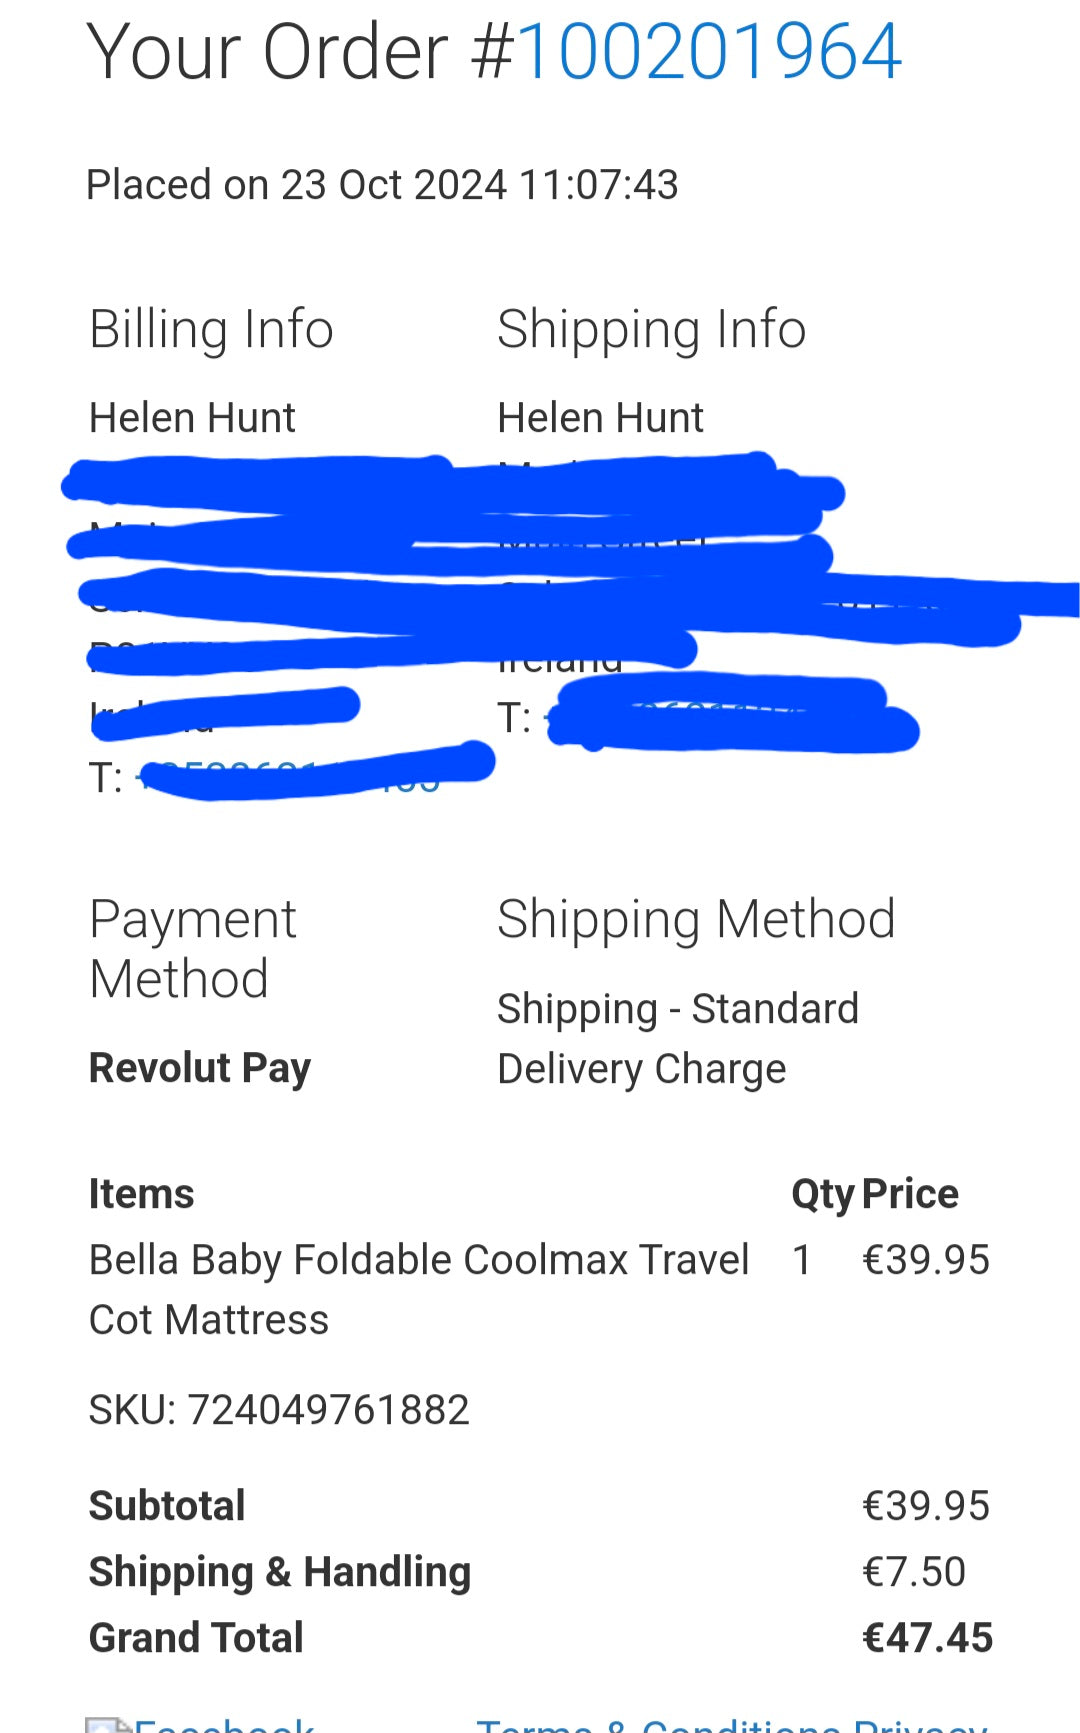Click the Shipping Method heading
The height and width of the screenshot is (1733, 1080).
coord(696,920)
